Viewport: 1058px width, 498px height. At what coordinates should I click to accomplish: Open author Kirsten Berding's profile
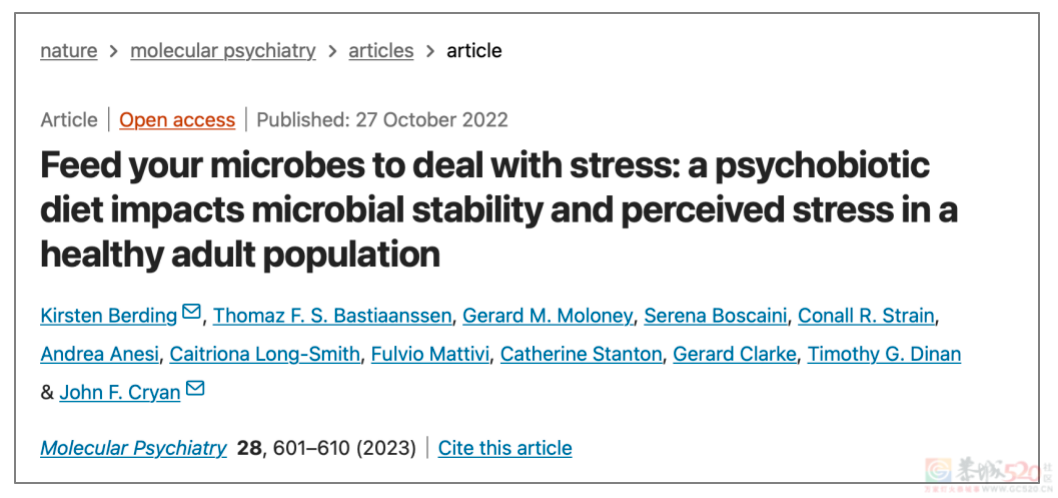109,315
